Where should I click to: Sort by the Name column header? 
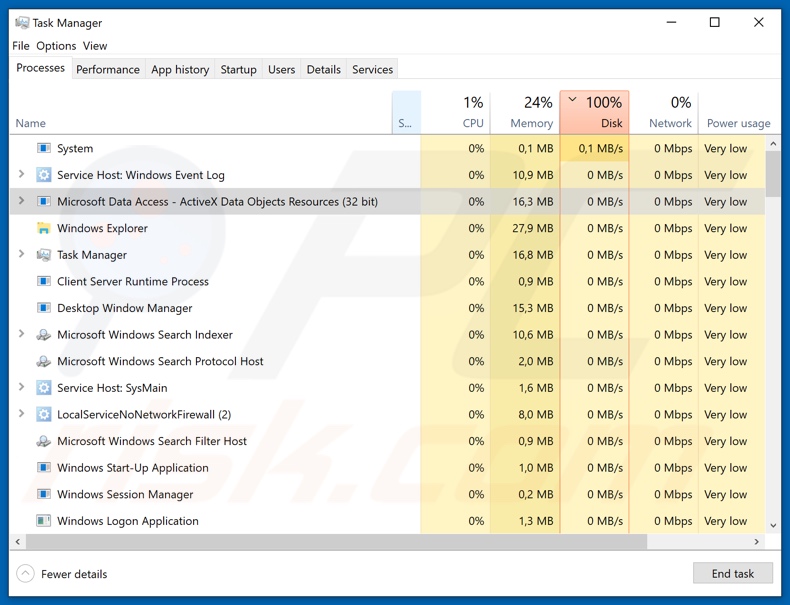[201, 112]
